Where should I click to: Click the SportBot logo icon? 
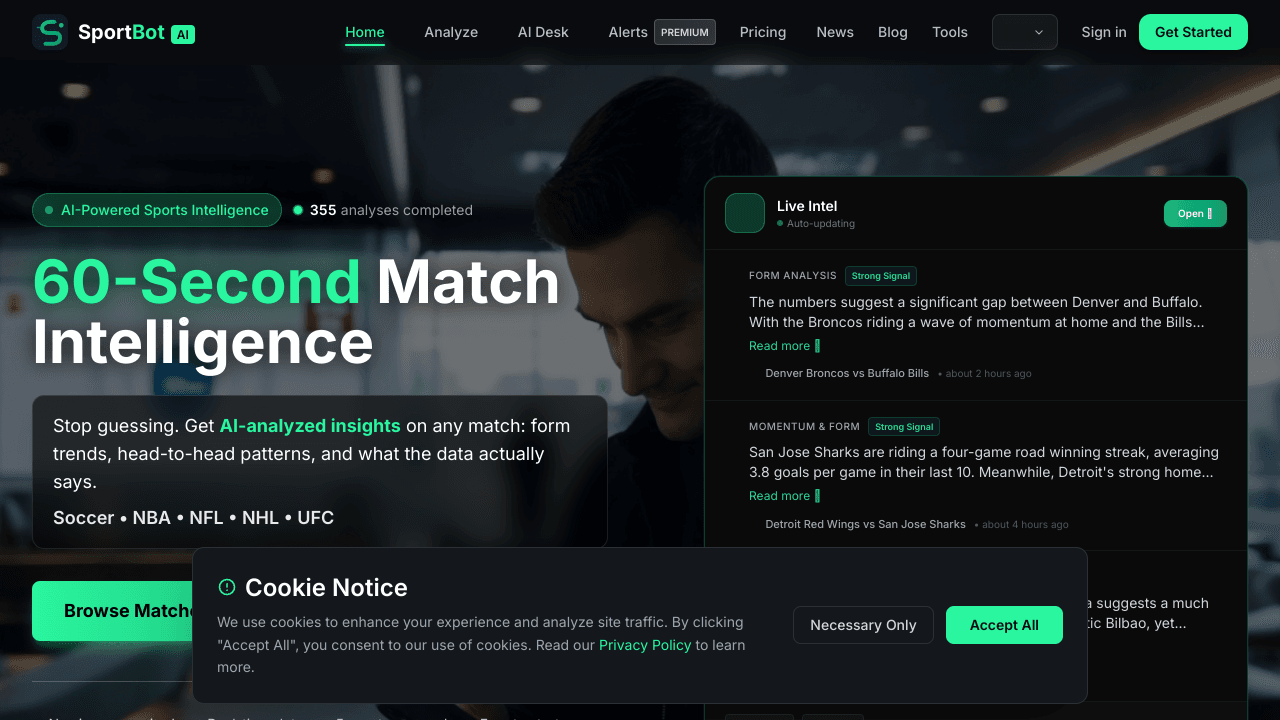[50, 32]
